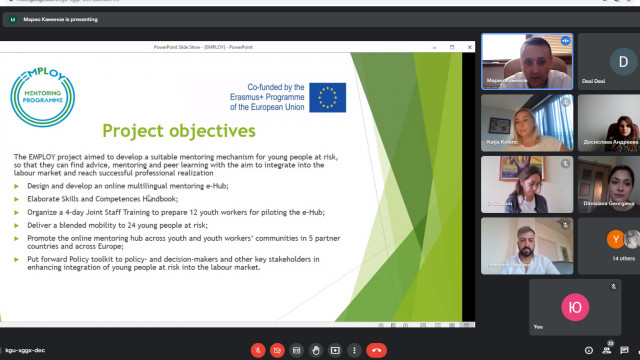Image resolution: width=640 pixels, height=360 pixels.
Task: Click the EMPLOY Mentoring Programme logo
Action: tap(42, 97)
